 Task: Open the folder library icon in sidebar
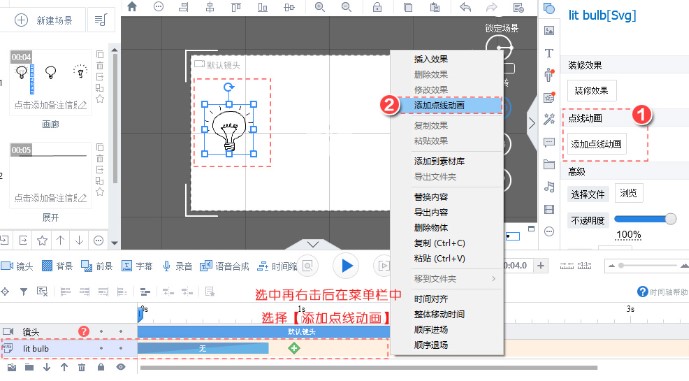click(x=549, y=164)
